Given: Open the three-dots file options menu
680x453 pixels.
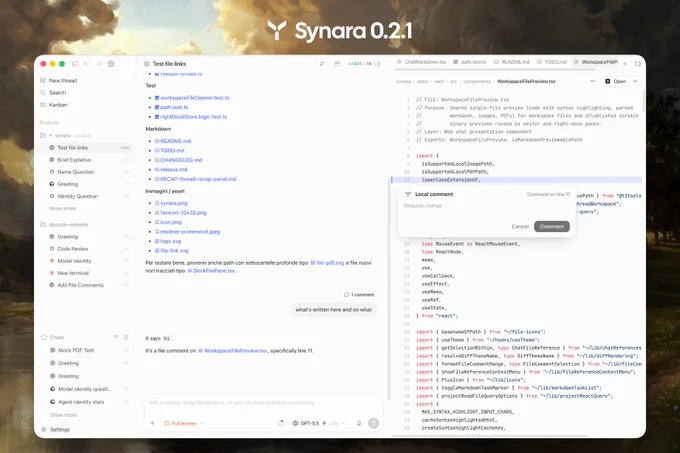Looking at the screenshot, I should [x=593, y=81].
